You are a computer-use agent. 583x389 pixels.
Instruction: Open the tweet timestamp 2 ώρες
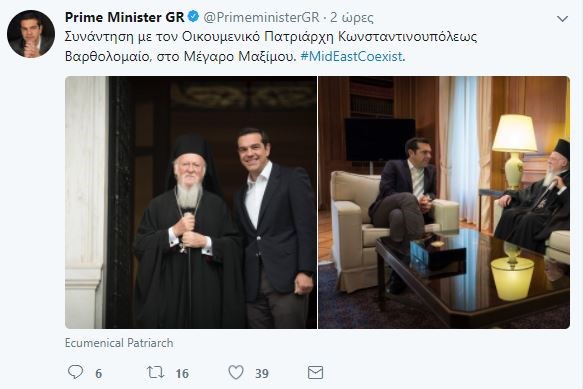click(x=352, y=17)
